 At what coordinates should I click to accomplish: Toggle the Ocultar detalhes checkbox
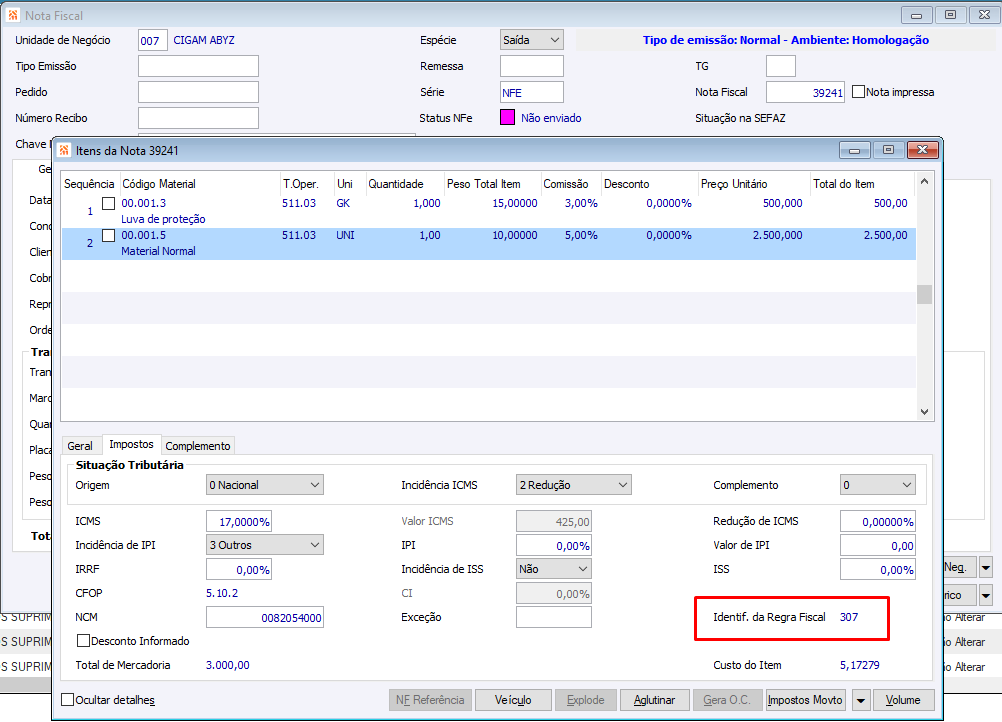tap(68, 700)
